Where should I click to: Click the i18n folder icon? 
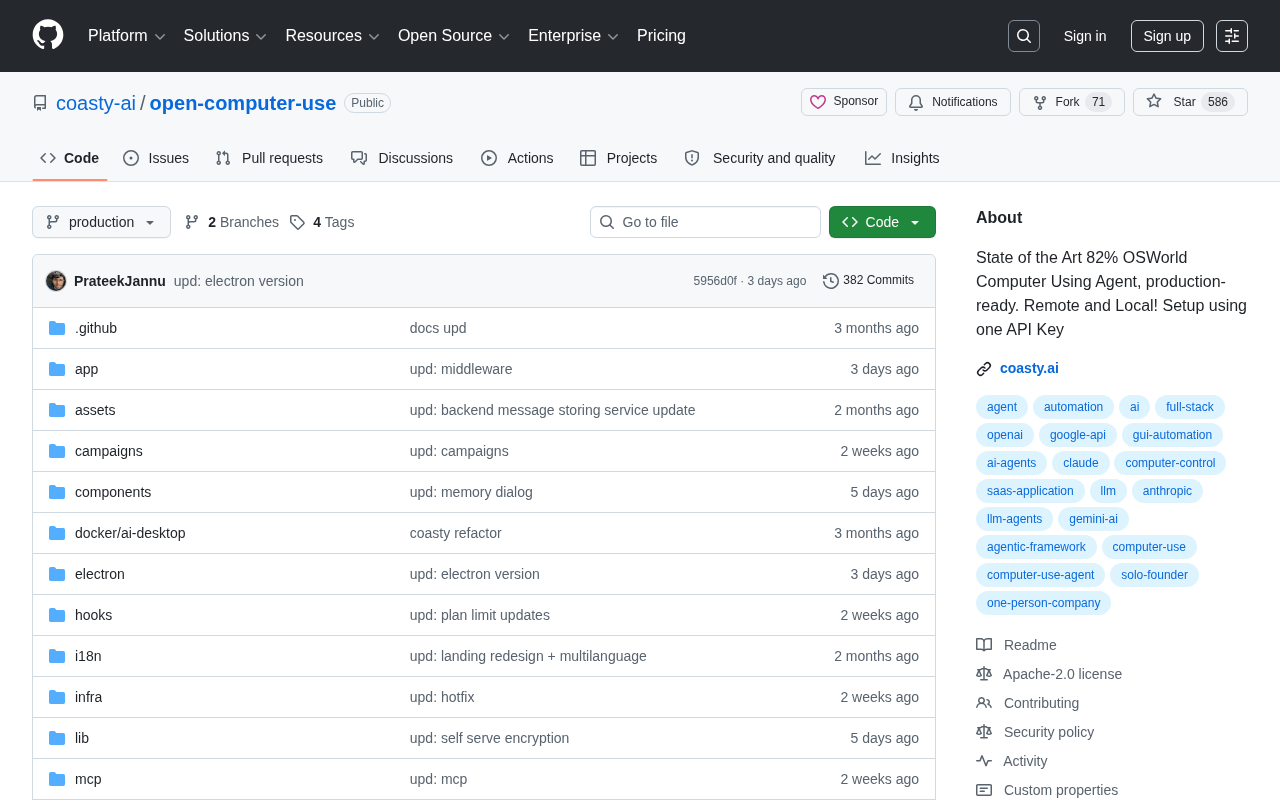(x=57, y=656)
